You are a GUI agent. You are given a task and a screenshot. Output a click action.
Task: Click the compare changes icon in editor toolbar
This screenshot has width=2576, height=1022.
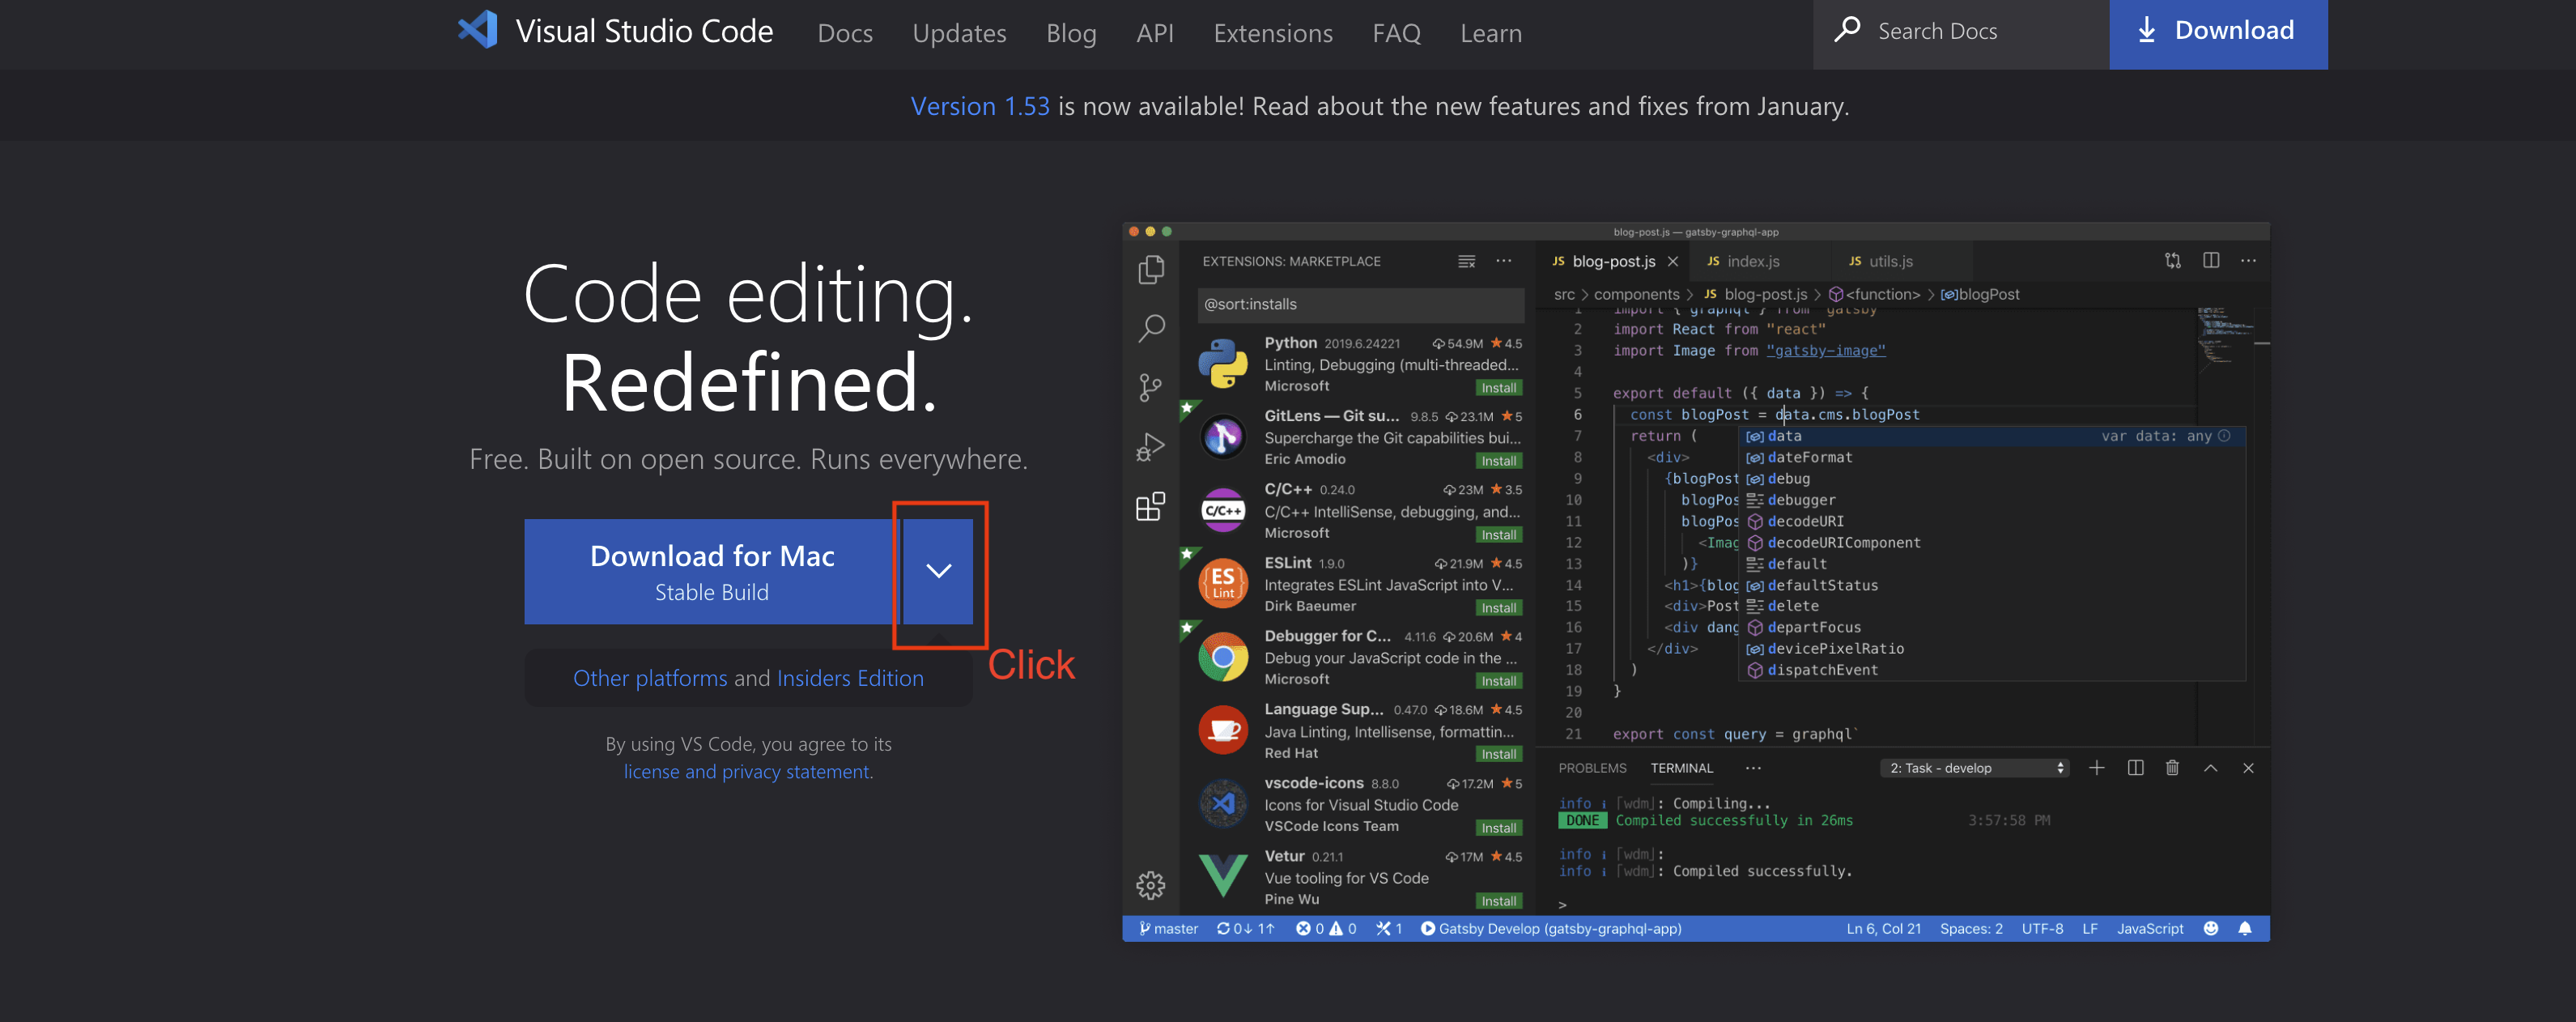point(2172,261)
